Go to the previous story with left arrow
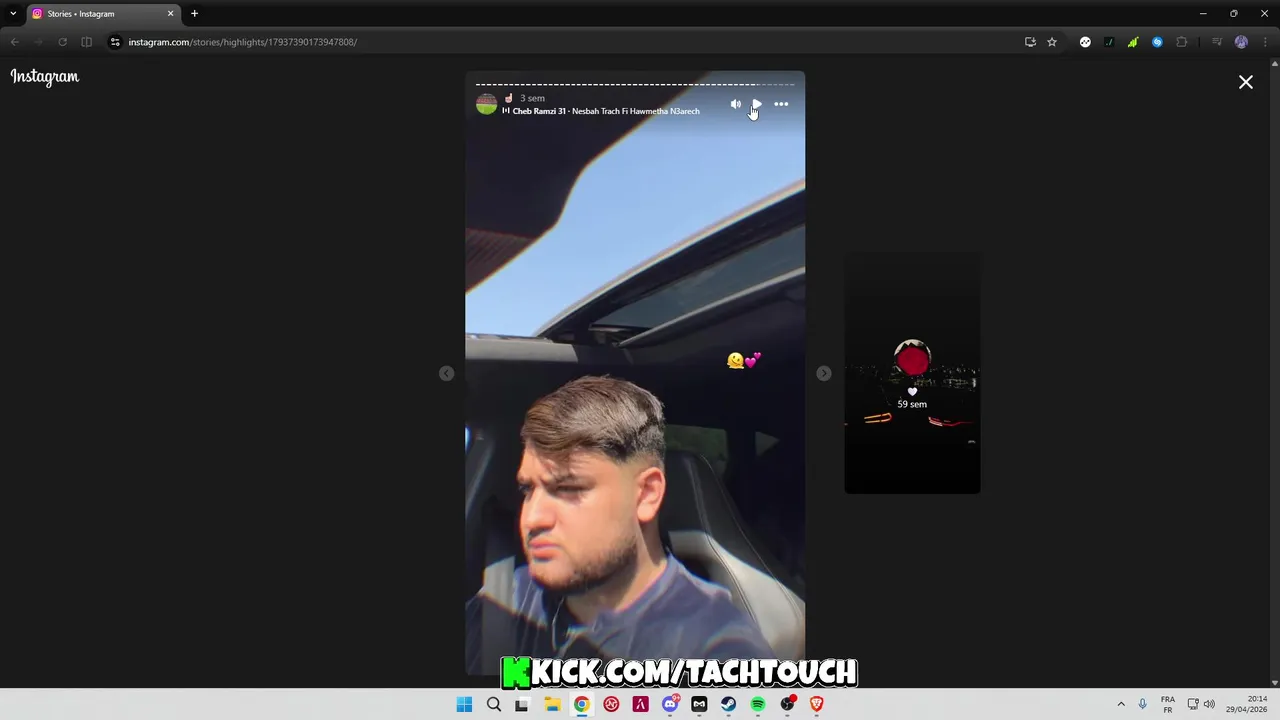The image size is (1280, 720). 446,373
